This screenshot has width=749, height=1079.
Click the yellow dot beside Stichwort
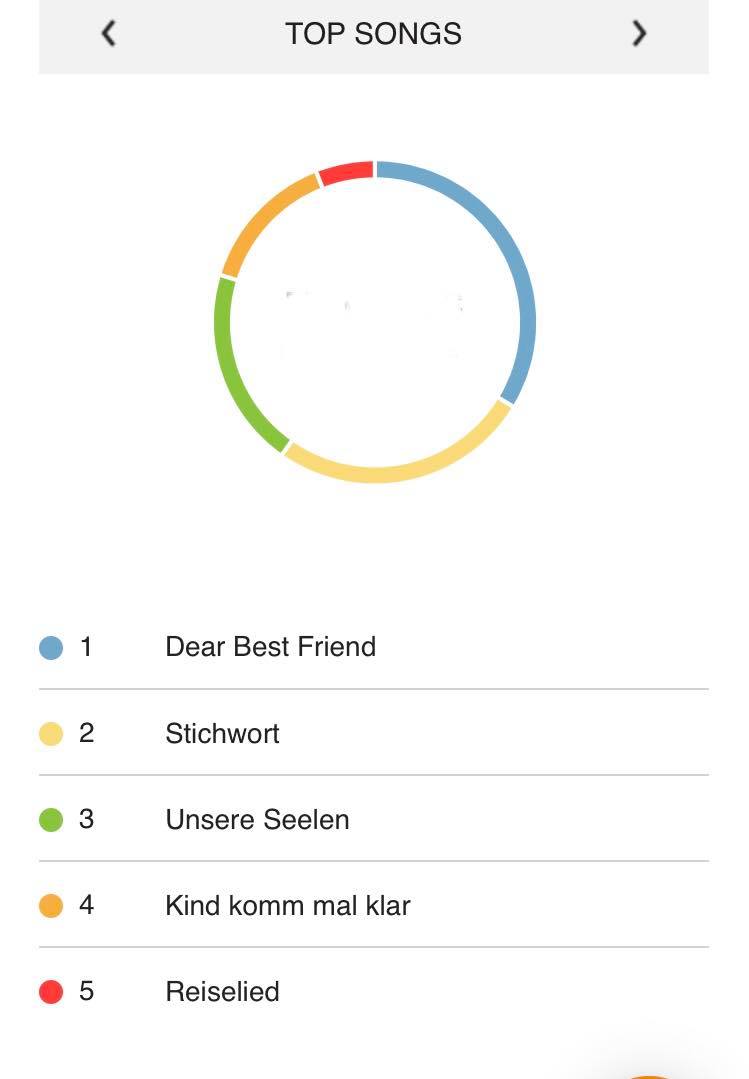point(51,734)
